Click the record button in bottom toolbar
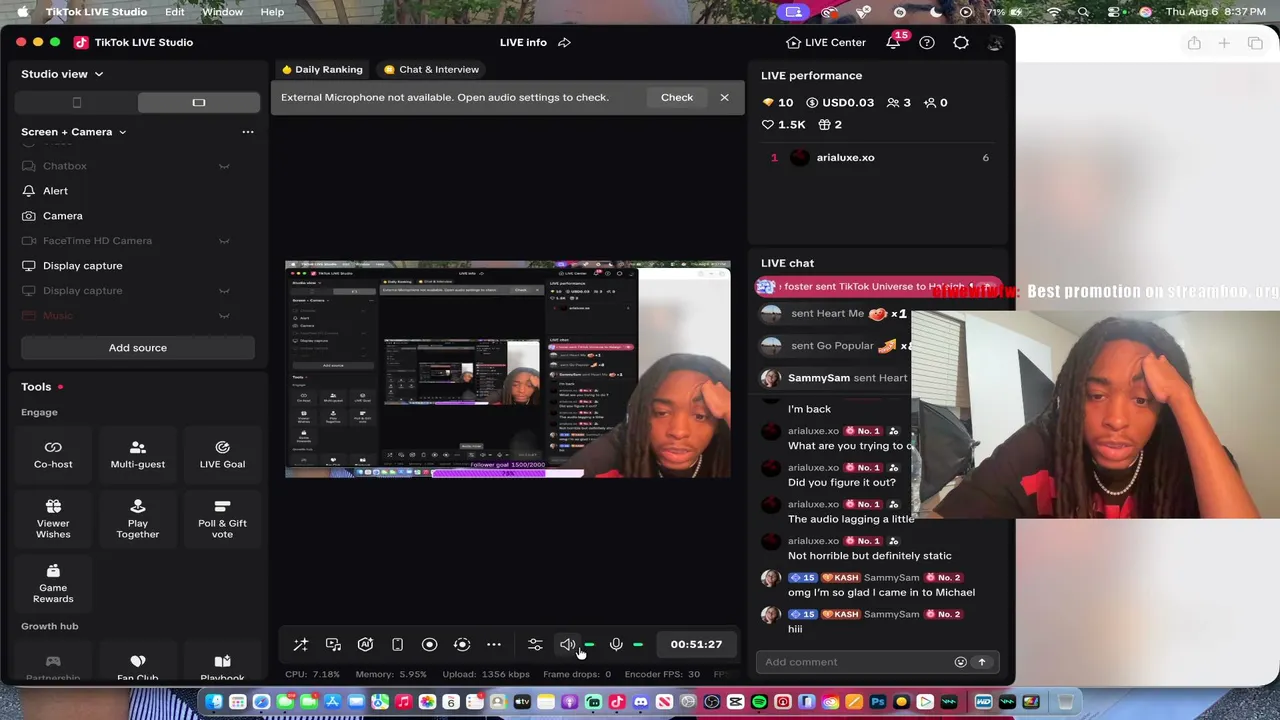 click(x=430, y=645)
